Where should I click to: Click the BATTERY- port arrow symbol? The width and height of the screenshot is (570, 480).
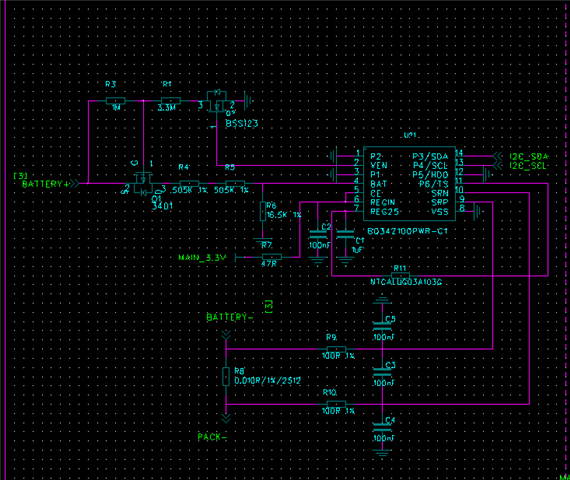[x=226, y=335]
